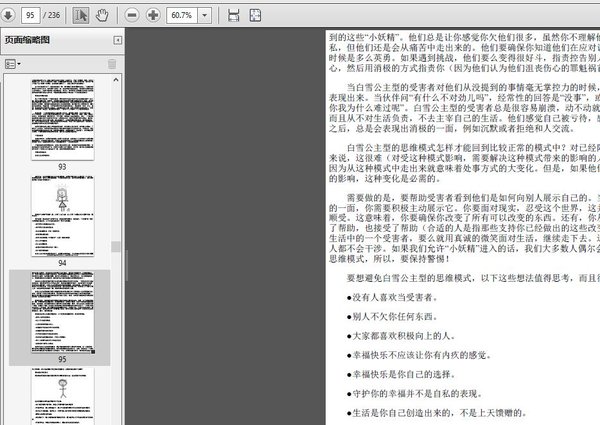Go to next page with down arrow
The width and height of the screenshot is (600, 425).
pyautogui.click(x=8, y=15)
